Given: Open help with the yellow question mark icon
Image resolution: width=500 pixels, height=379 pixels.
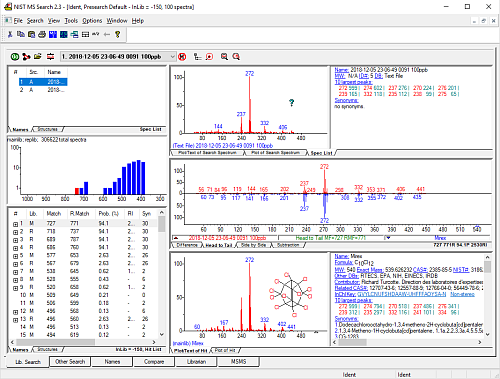Looking at the screenshot, I should coord(117,34).
